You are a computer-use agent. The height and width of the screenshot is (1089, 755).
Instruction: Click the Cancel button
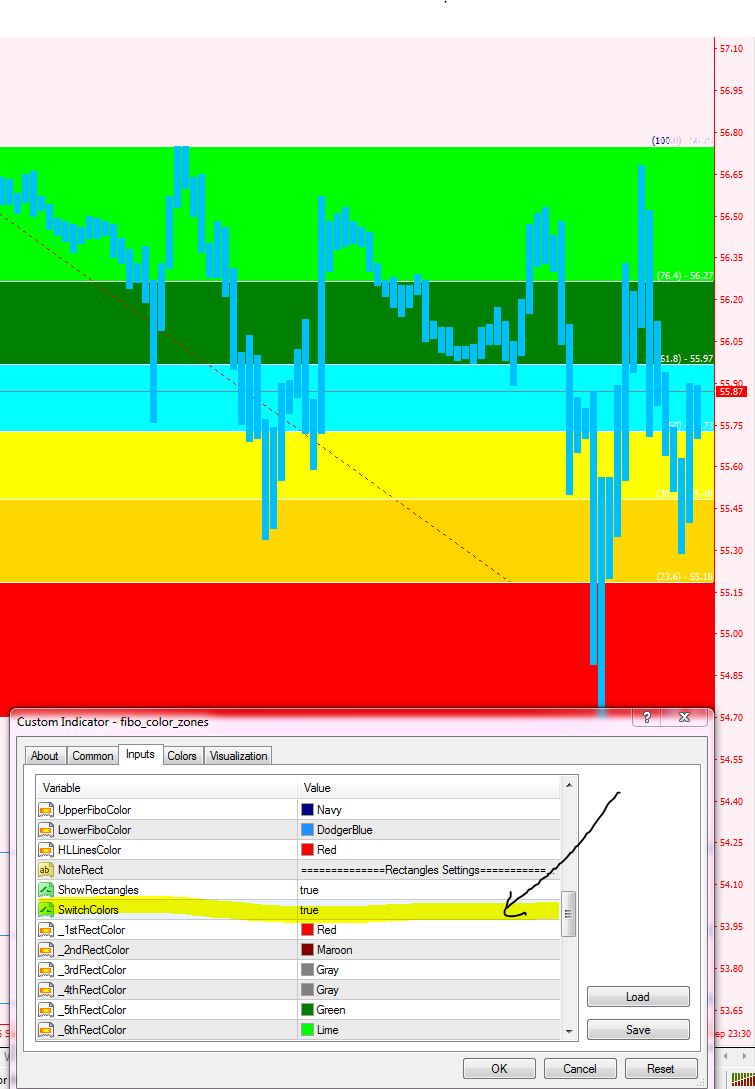pyautogui.click(x=579, y=1069)
